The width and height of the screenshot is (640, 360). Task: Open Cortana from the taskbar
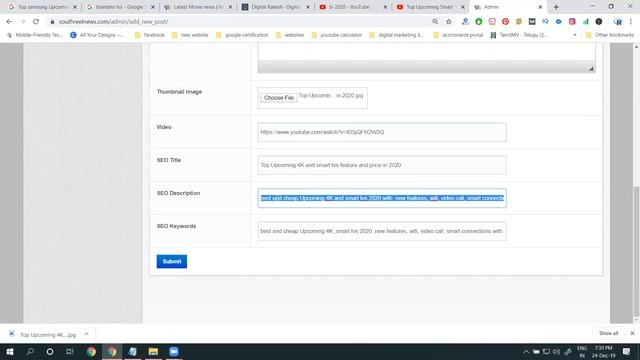coord(50,351)
